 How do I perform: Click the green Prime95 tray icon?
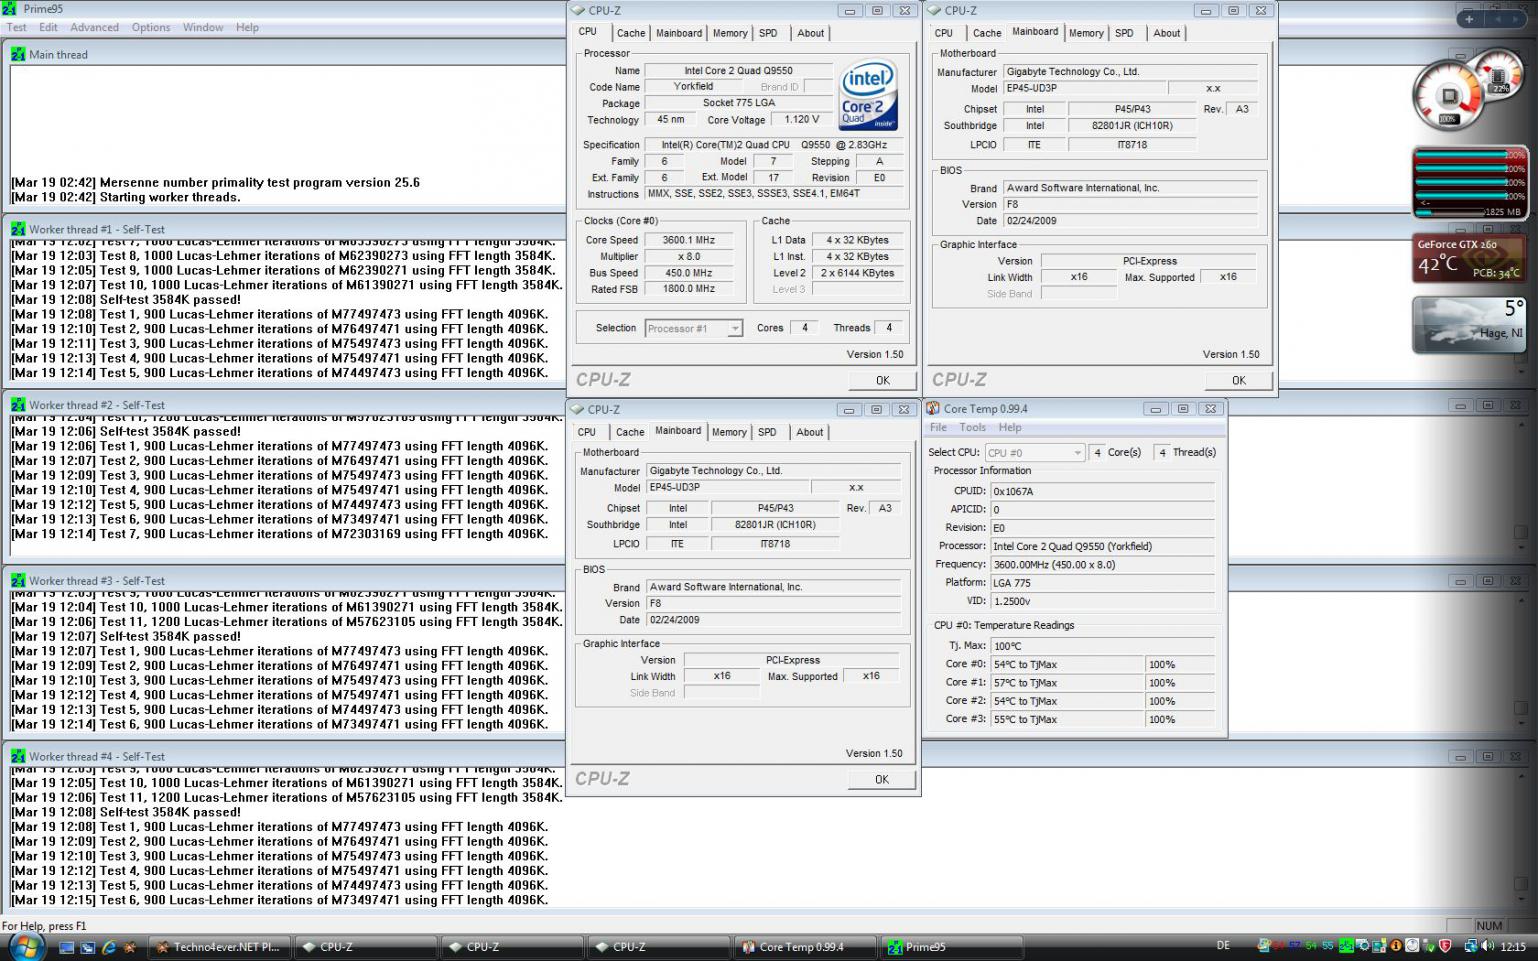1346,946
